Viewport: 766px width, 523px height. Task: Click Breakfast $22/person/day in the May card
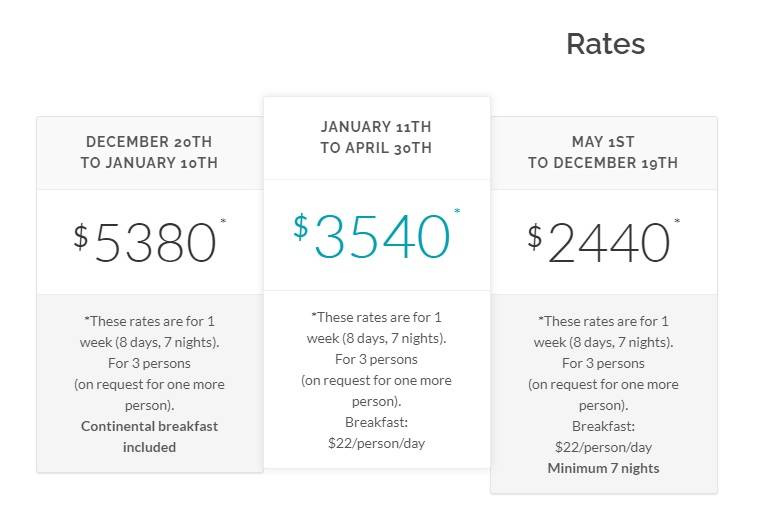coord(603,437)
